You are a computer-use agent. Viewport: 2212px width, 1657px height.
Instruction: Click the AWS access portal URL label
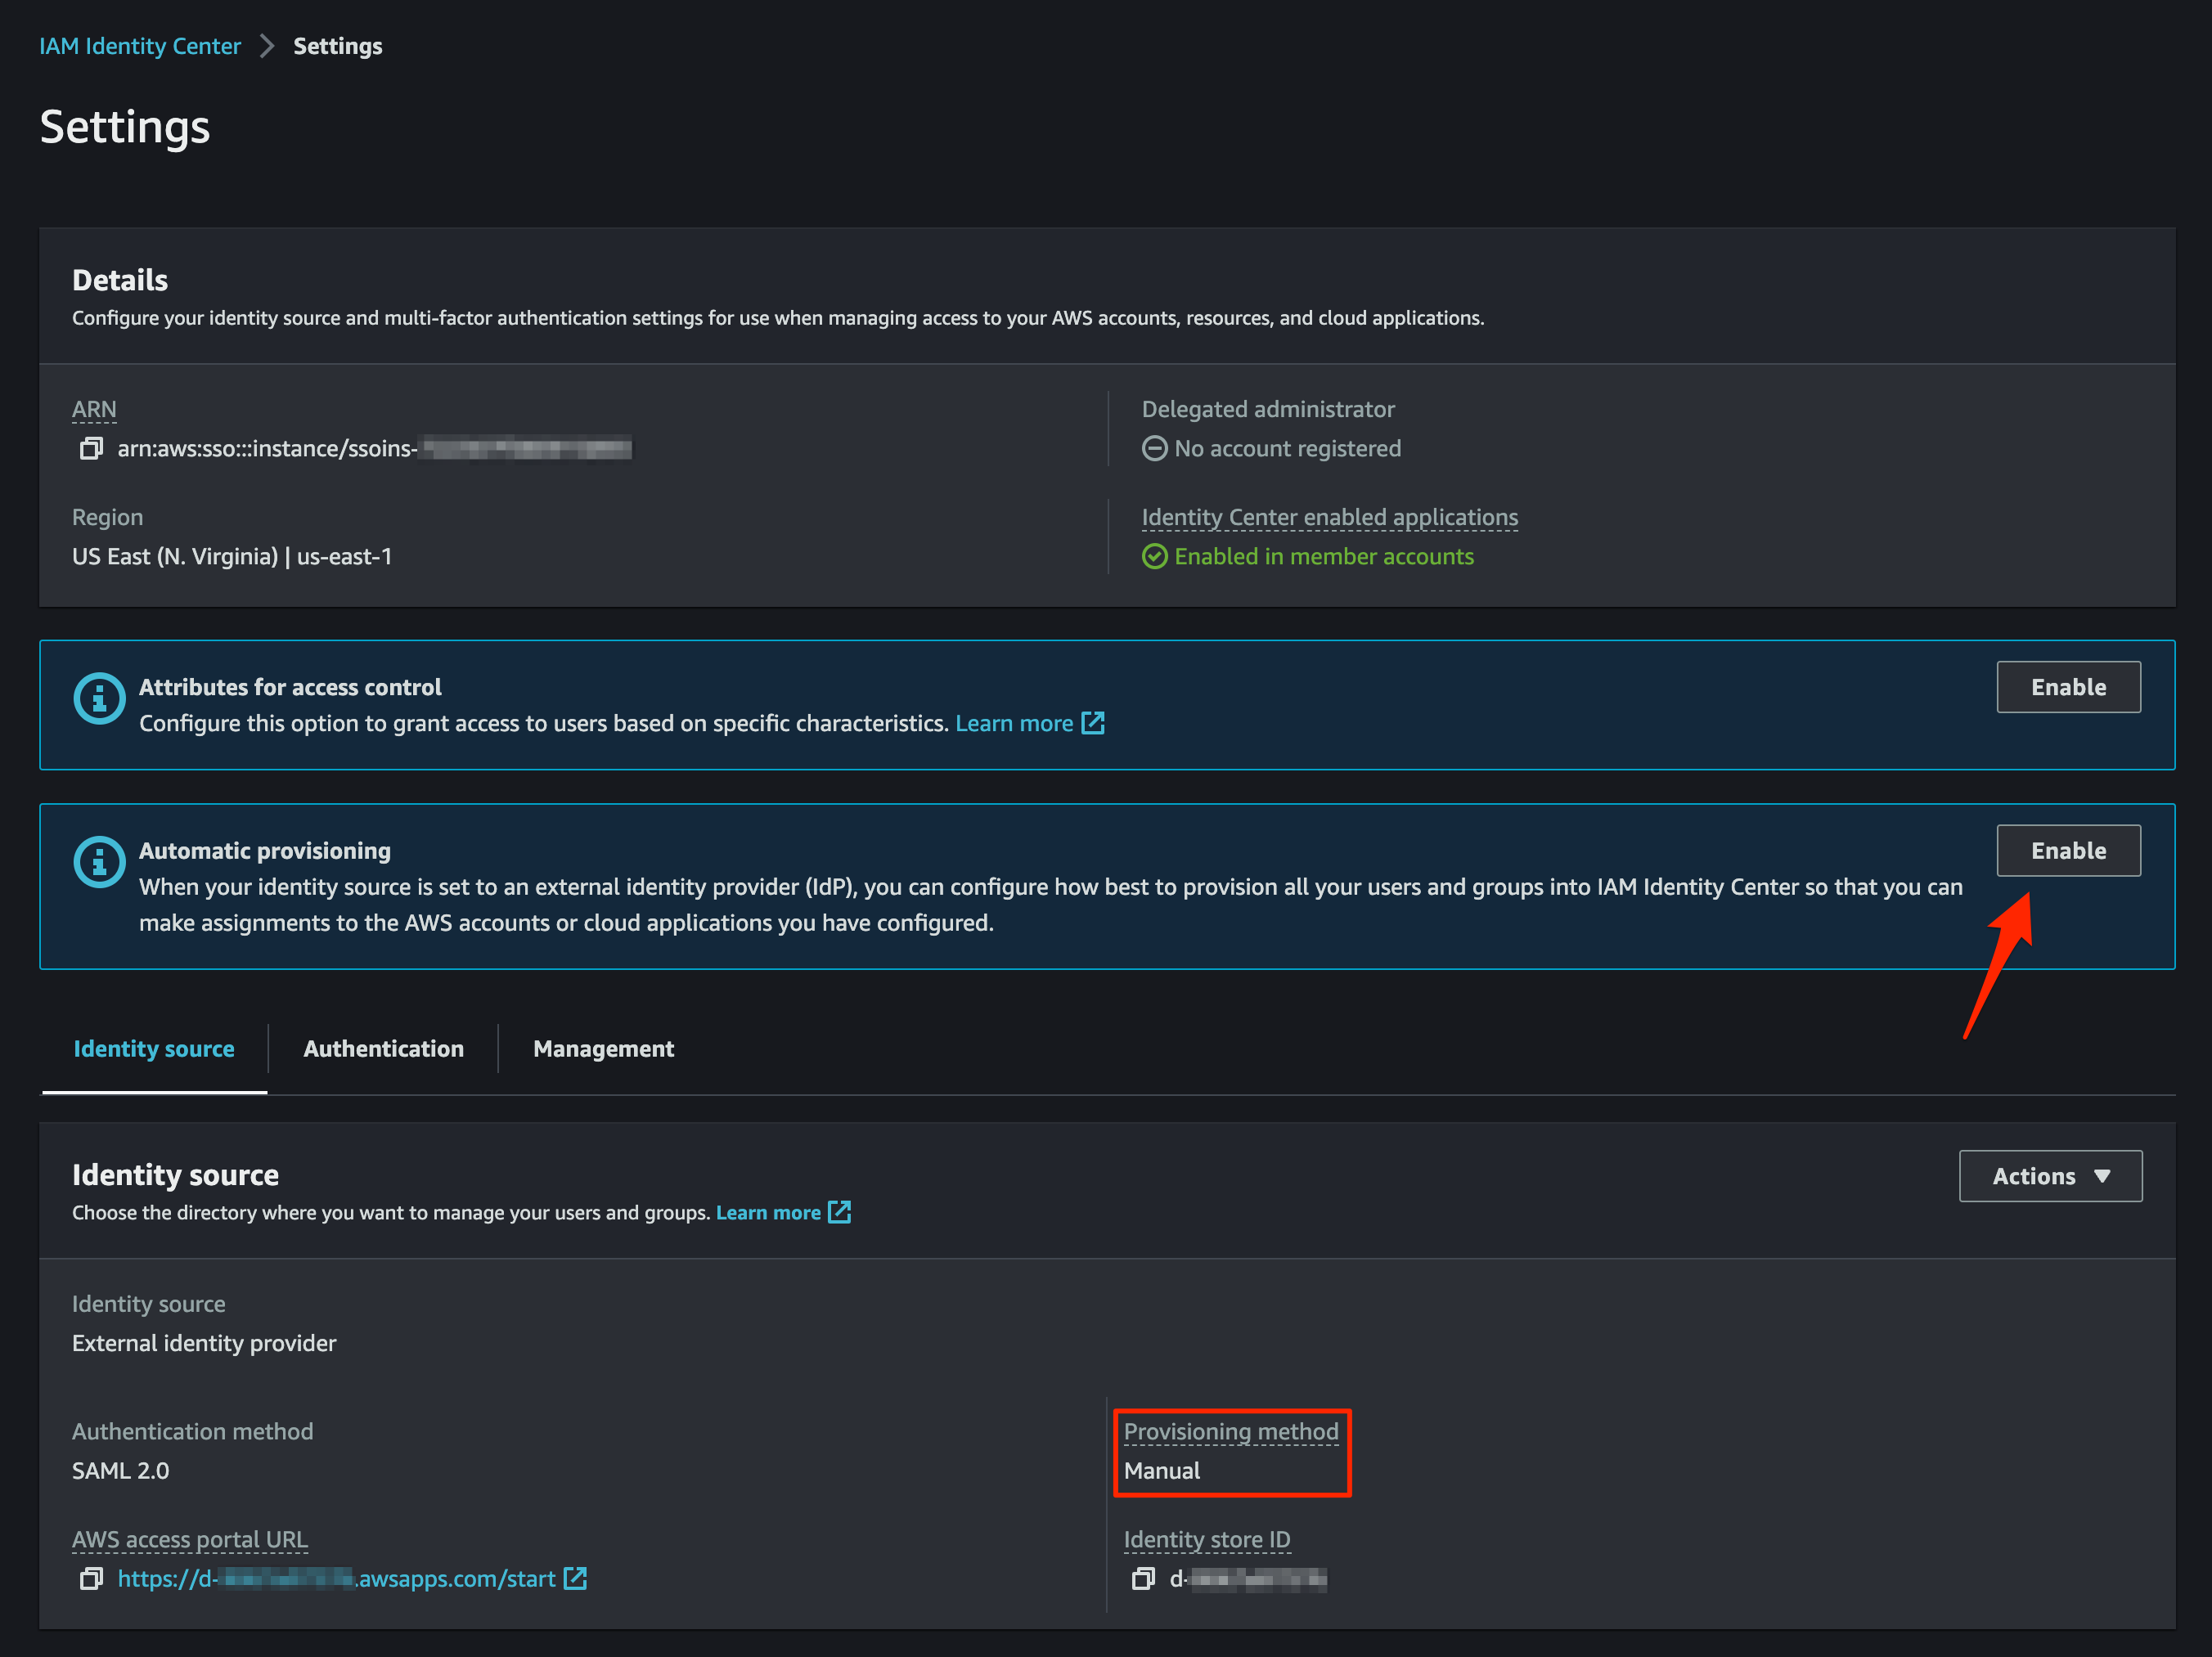click(x=190, y=1539)
